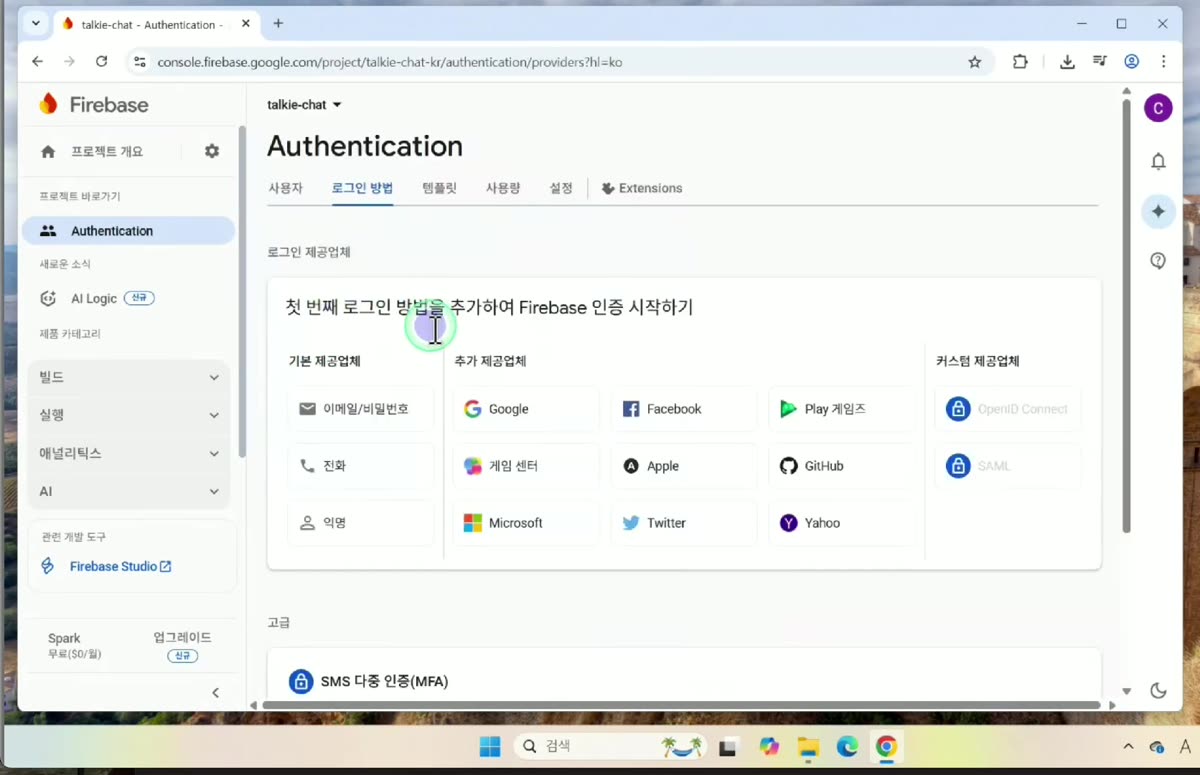
Task: Expand the 애널리틱스 category
Action: point(129,453)
